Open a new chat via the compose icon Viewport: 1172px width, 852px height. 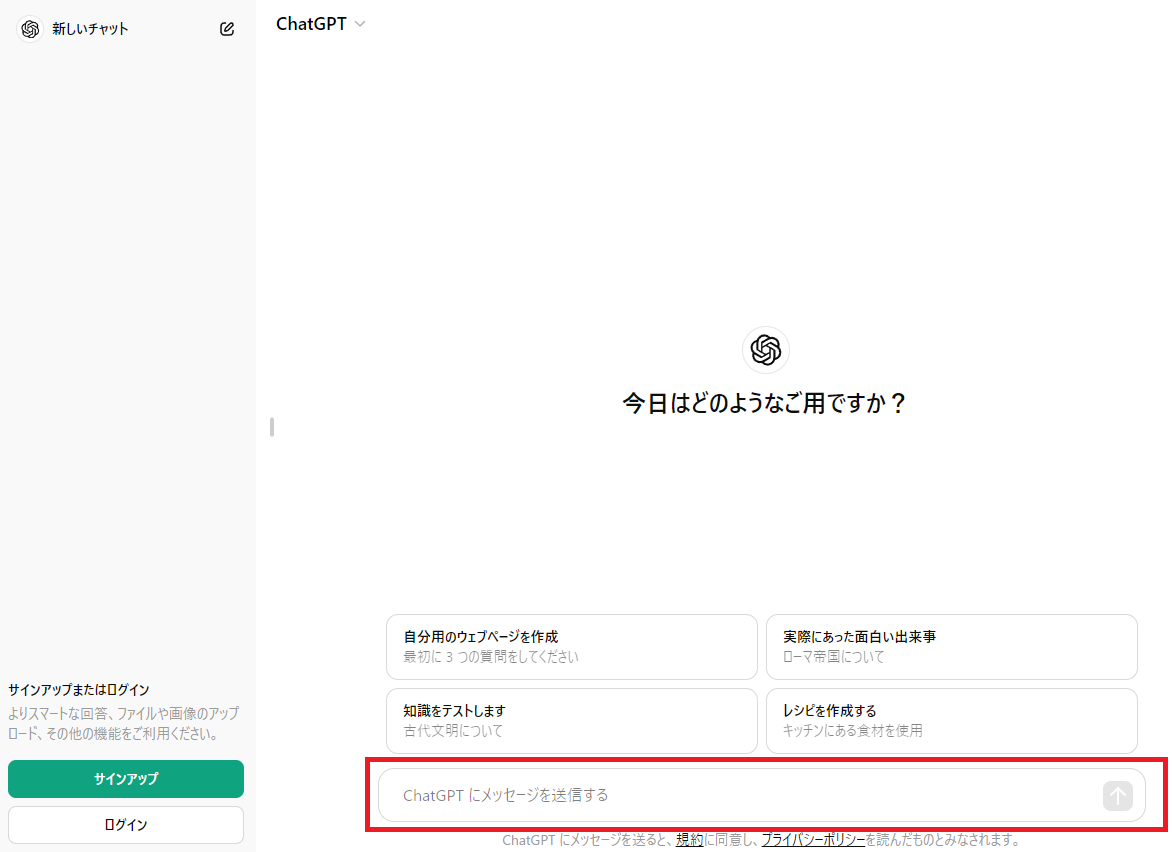[x=227, y=29]
